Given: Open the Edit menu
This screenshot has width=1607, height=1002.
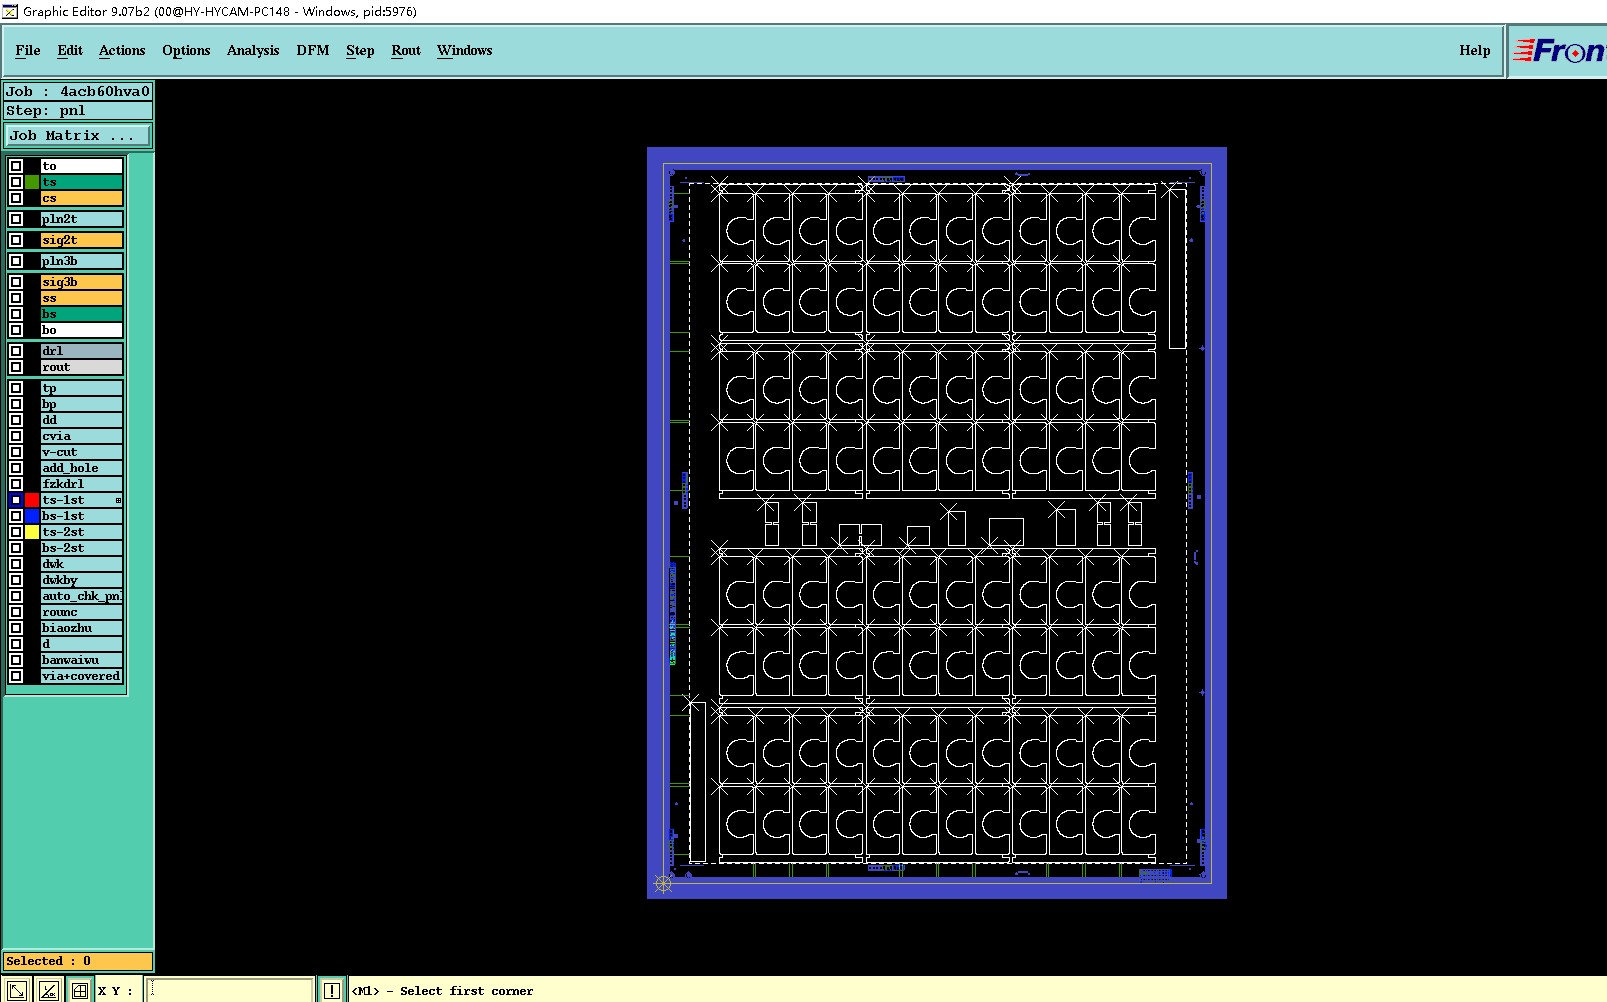Looking at the screenshot, I should pos(70,50).
